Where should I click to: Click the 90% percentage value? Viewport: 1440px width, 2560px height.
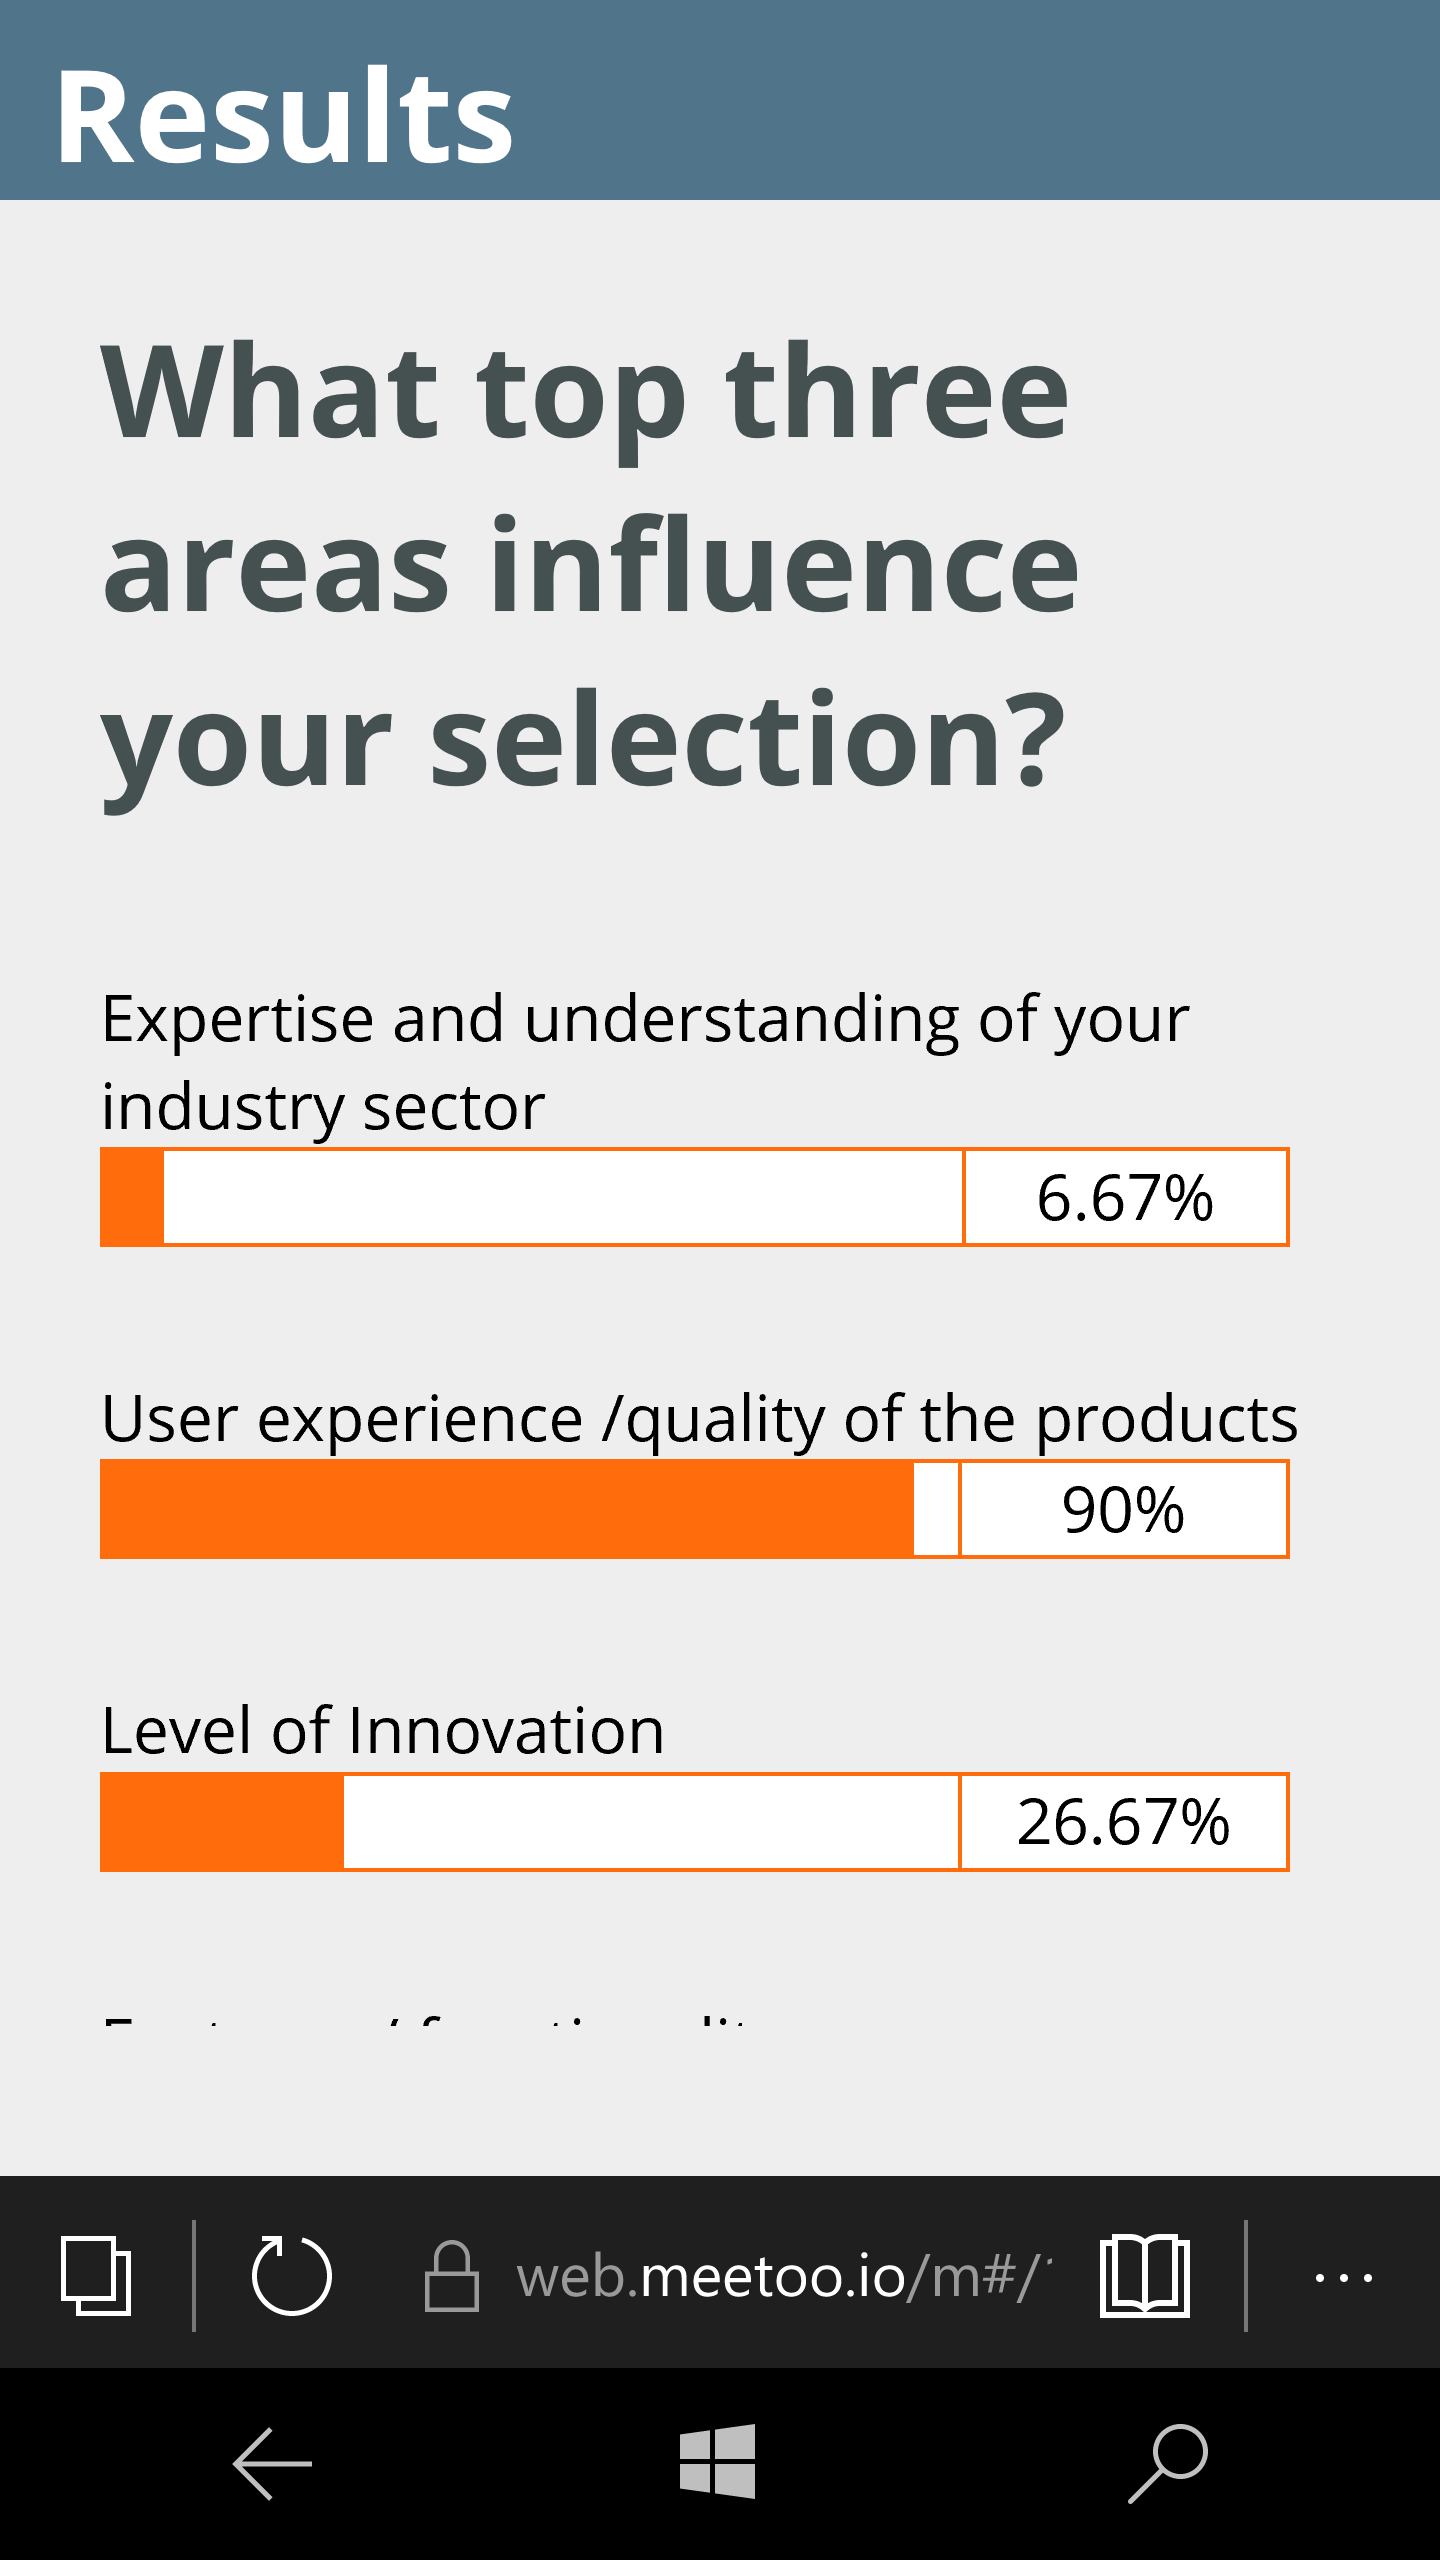coord(1123,1509)
